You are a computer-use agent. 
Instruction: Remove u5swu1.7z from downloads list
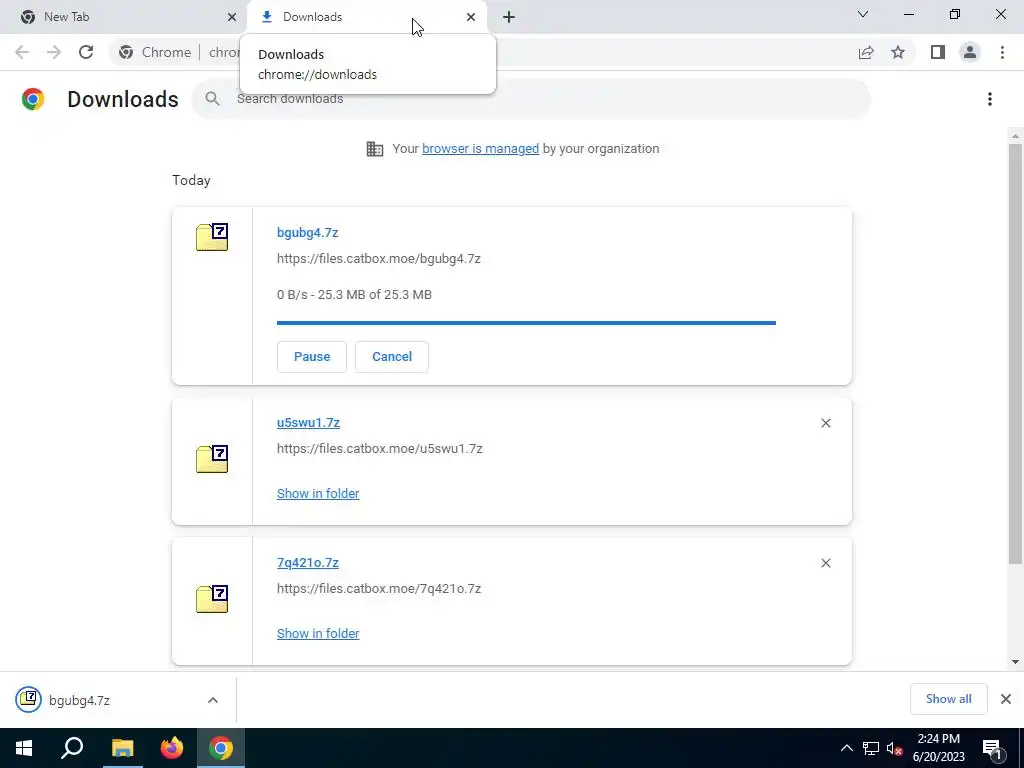point(825,423)
